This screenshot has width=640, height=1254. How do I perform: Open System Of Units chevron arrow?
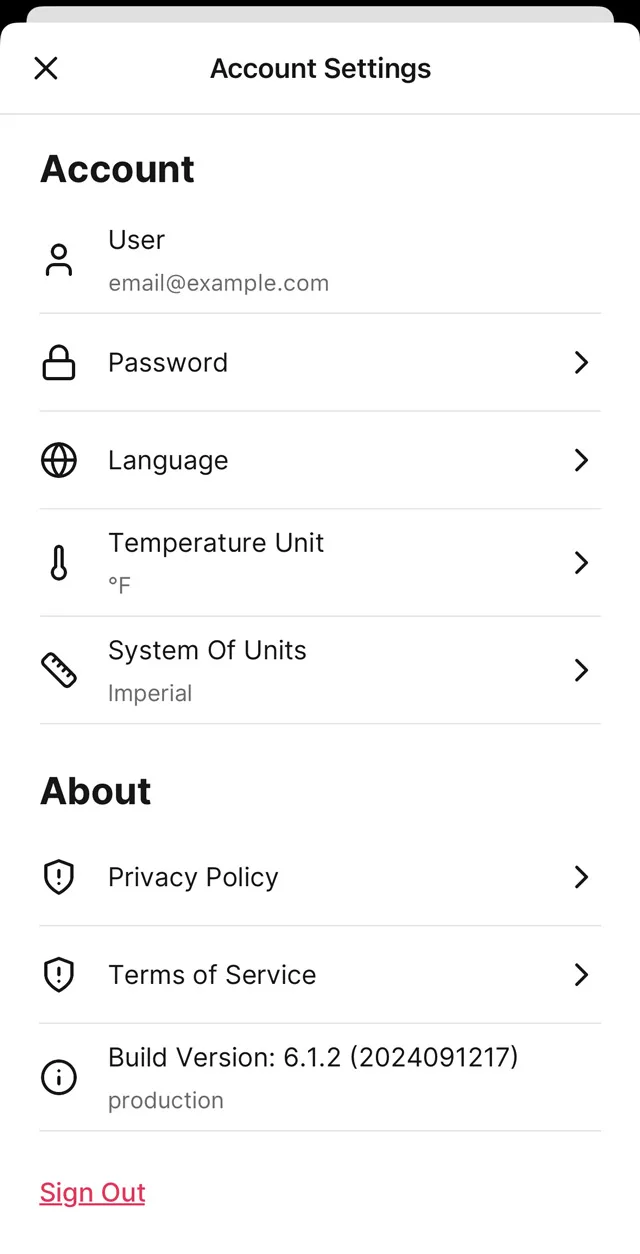tap(581, 670)
